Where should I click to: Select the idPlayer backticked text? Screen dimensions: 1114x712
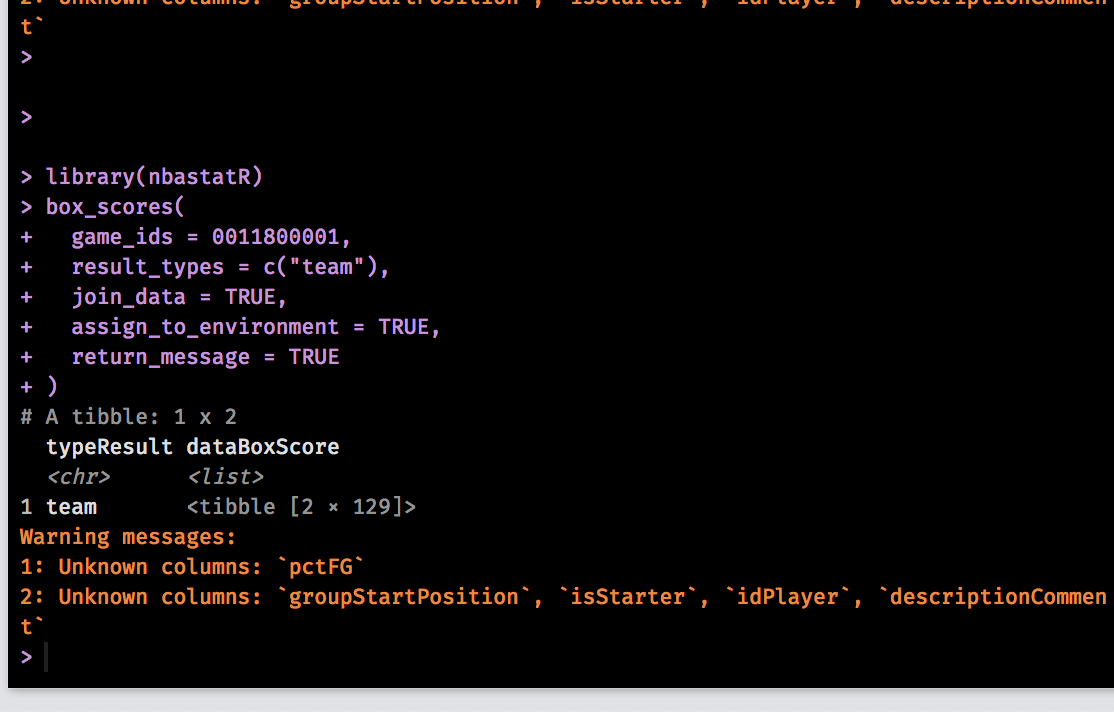(x=789, y=596)
